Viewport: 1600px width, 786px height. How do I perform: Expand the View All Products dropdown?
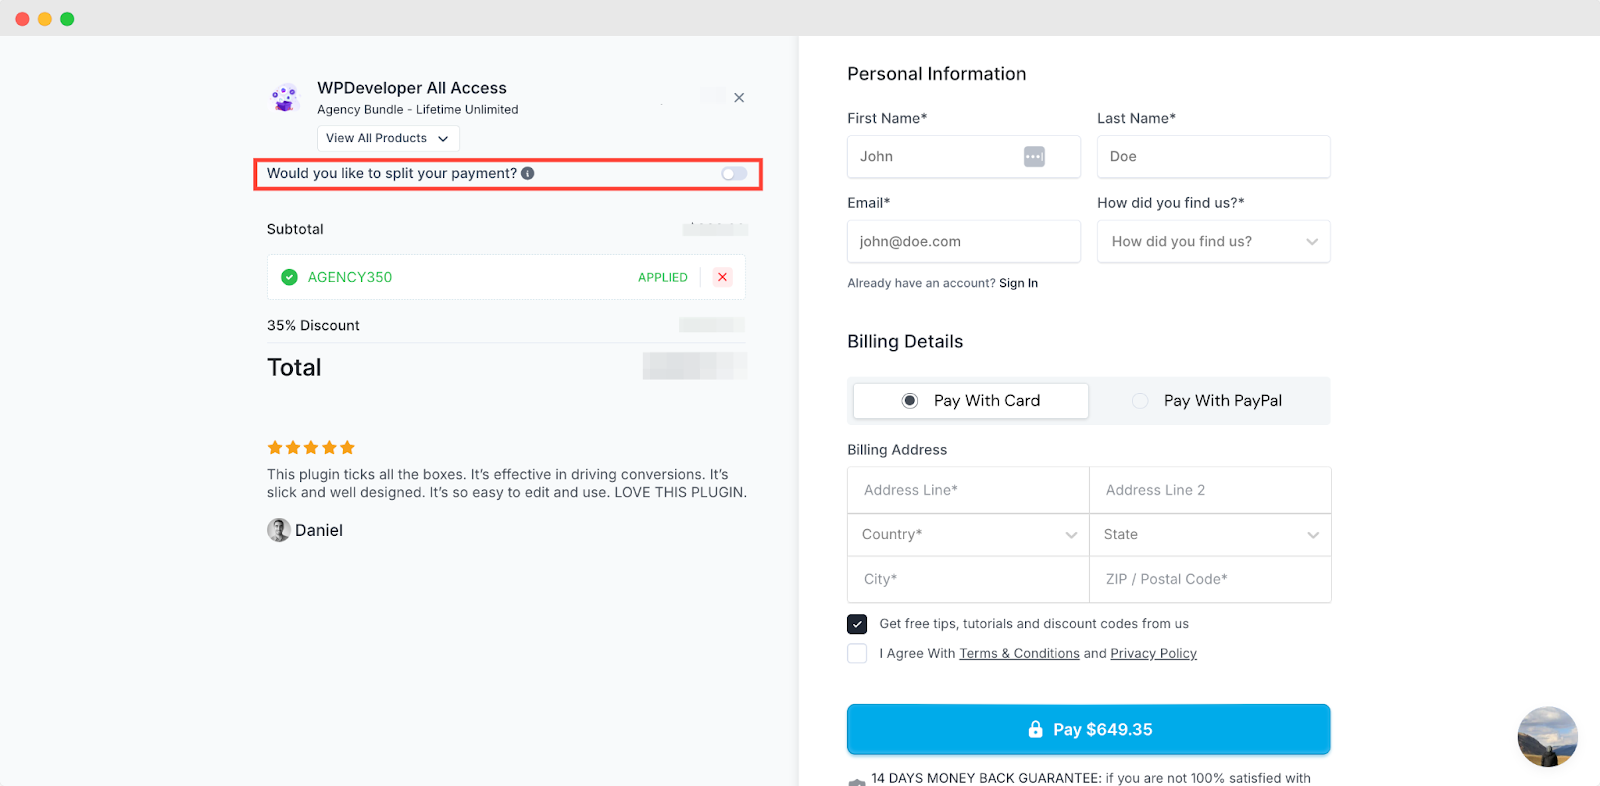388,138
